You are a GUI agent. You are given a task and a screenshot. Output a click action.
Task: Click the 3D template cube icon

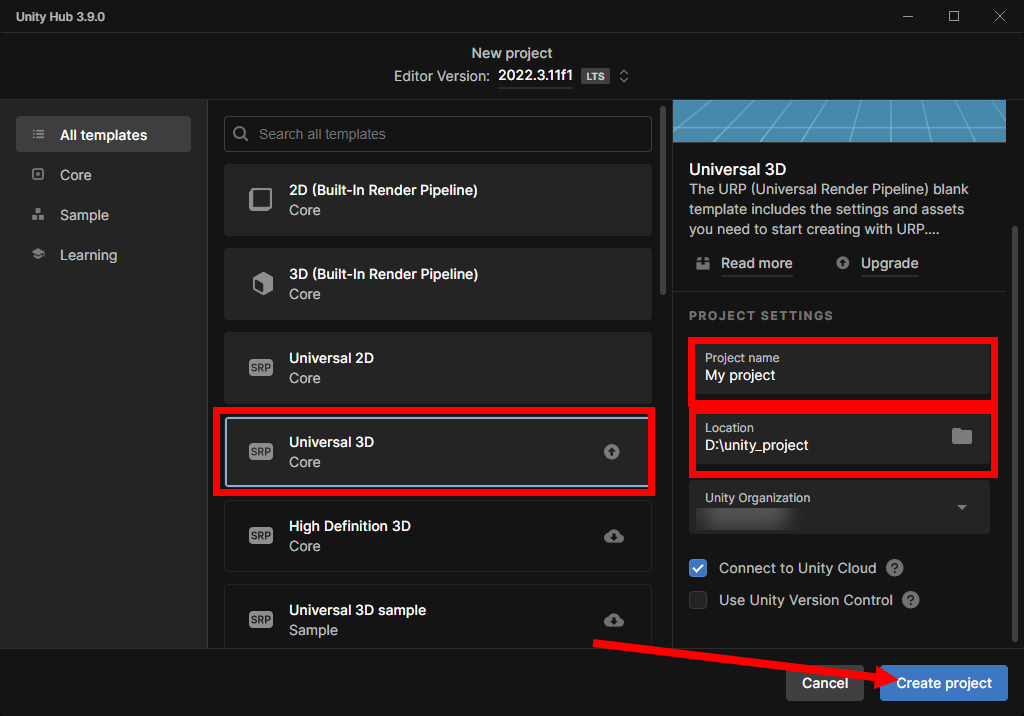pyautogui.click(x=263, y=284)
